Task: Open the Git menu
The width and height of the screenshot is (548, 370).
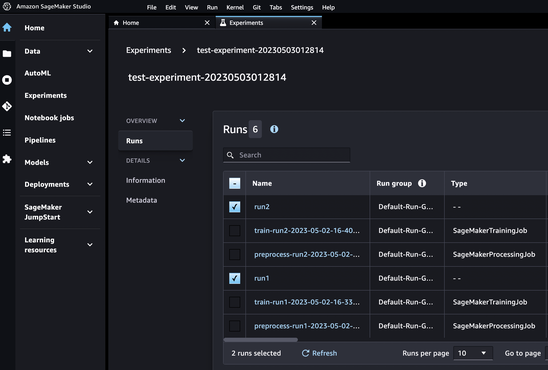Action: pyautogui.click(x=257, y=7)
